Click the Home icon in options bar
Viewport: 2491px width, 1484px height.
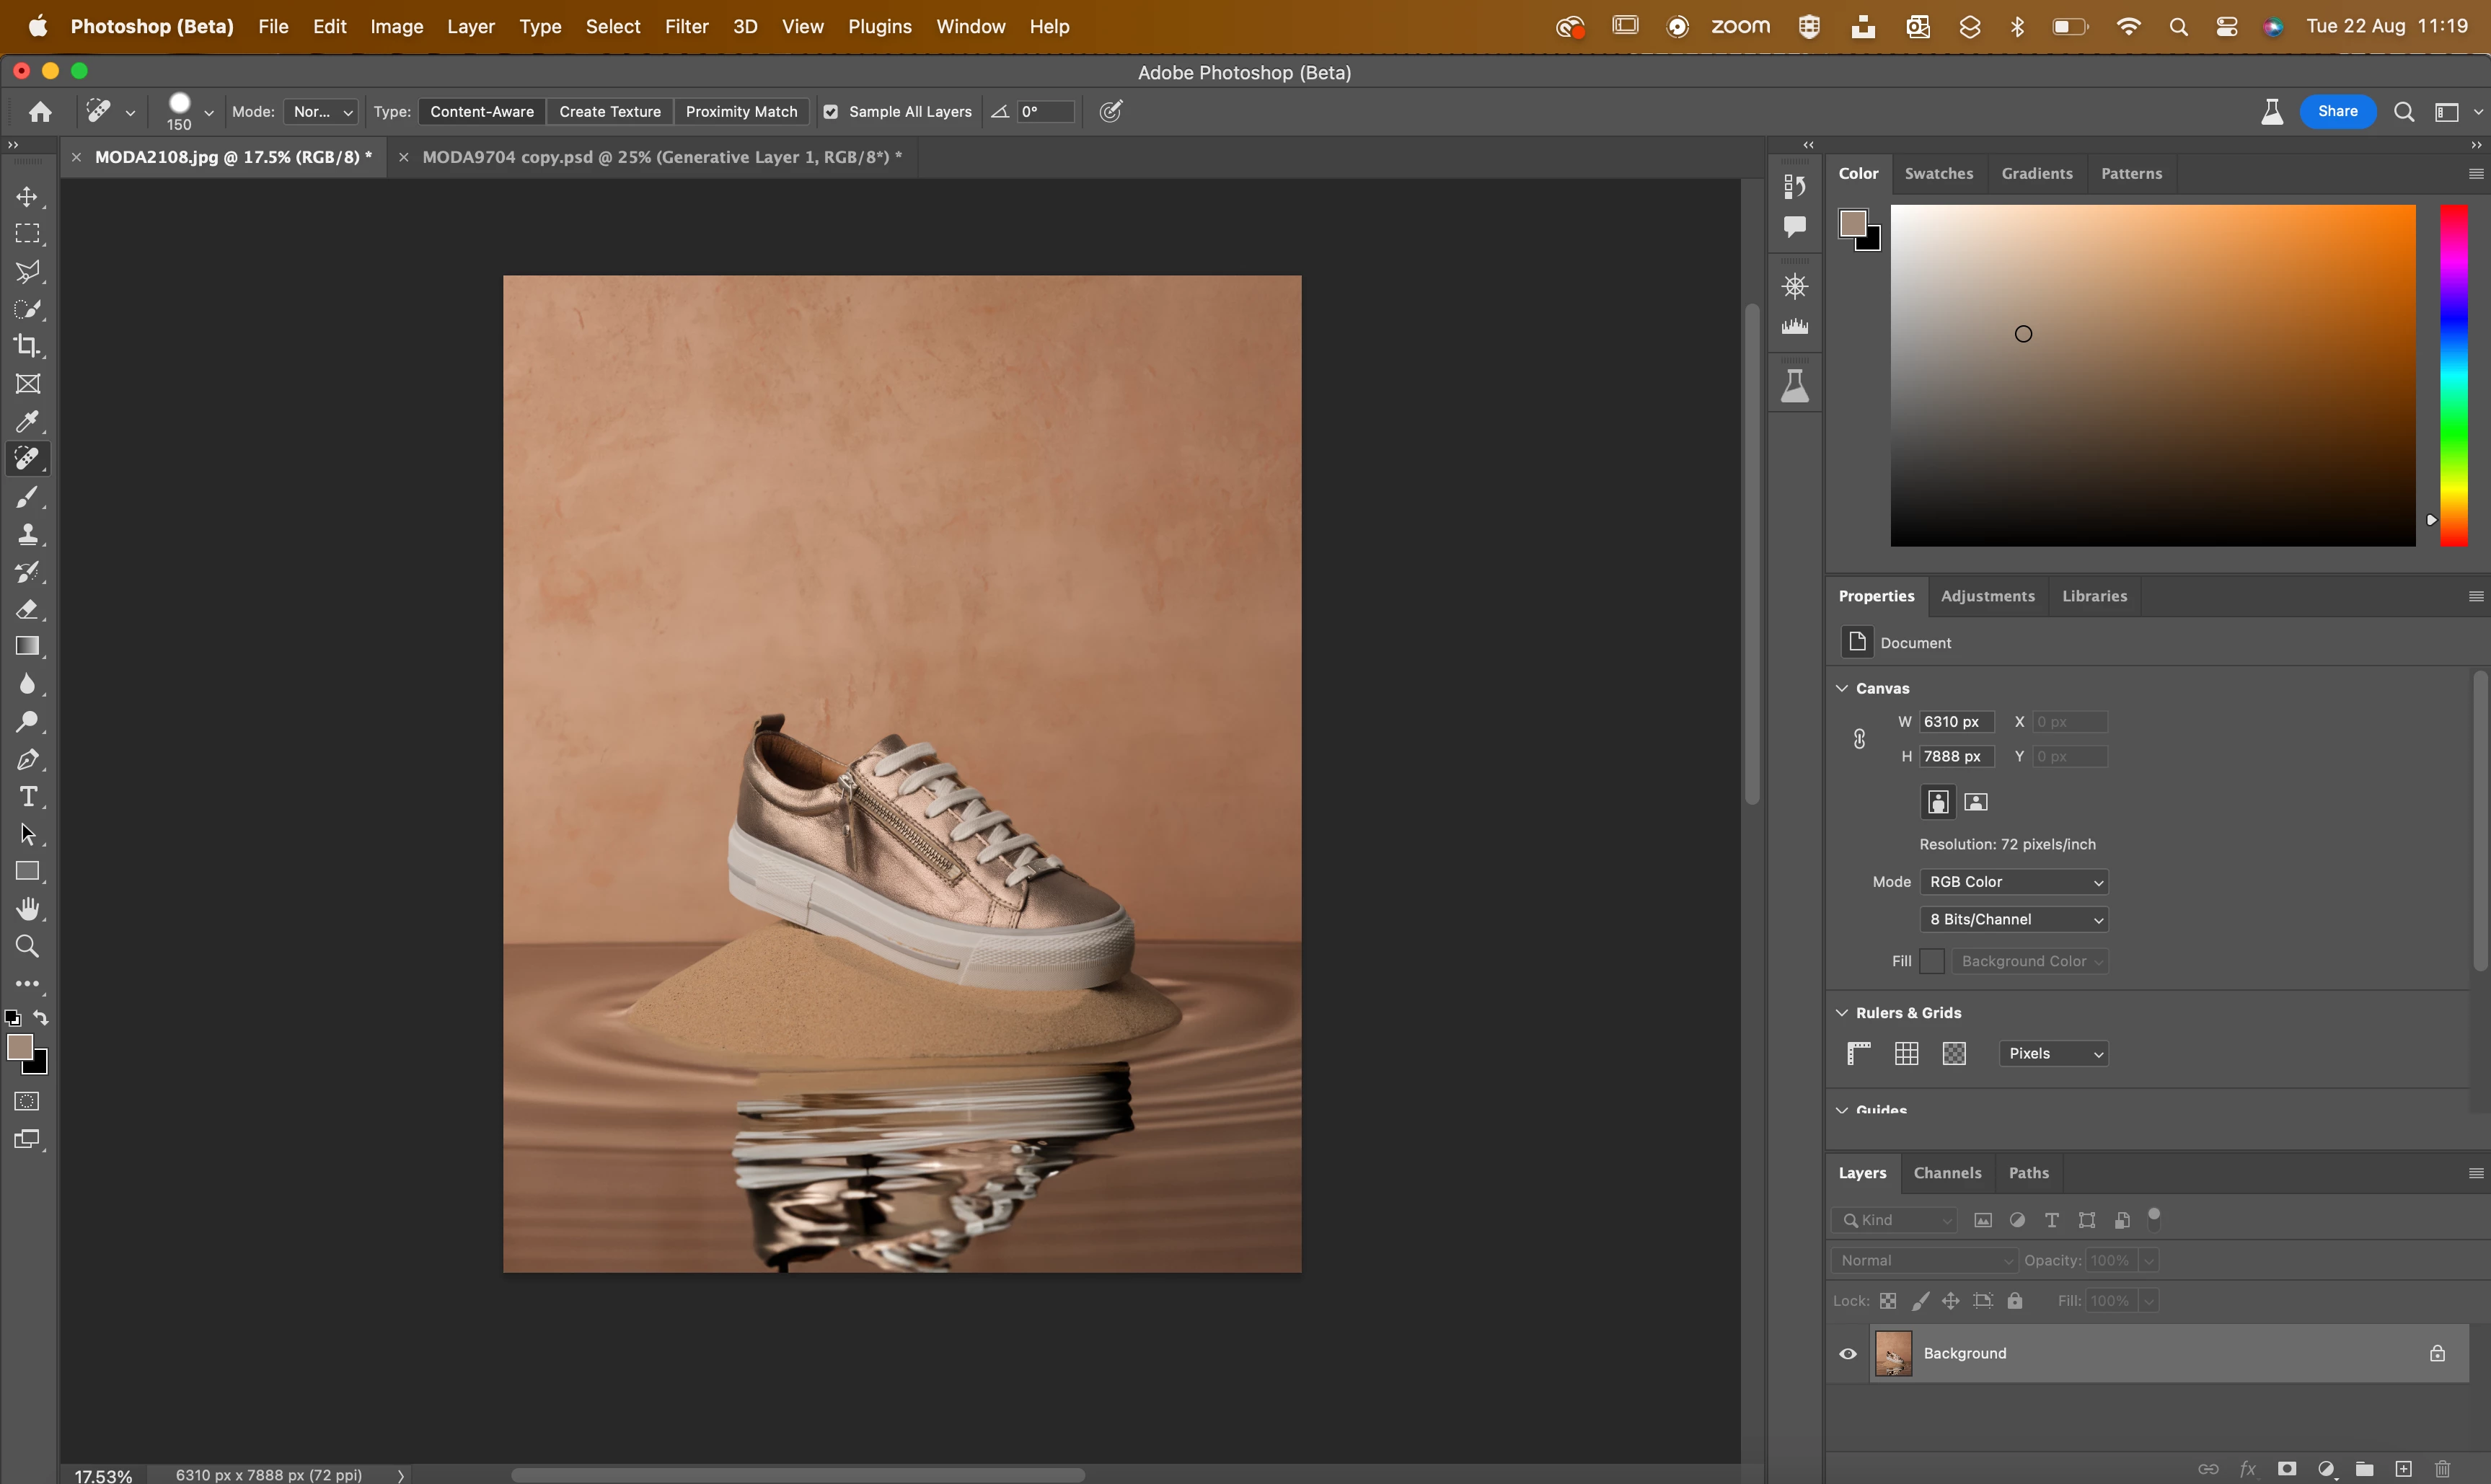click(x=40, y=112)
